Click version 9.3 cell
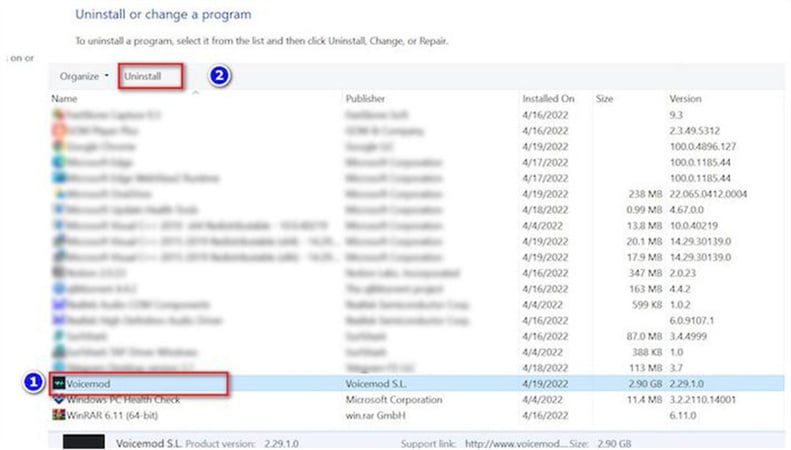Image resolution: width=791 pixels, height=450 pixels. (676, 115)
